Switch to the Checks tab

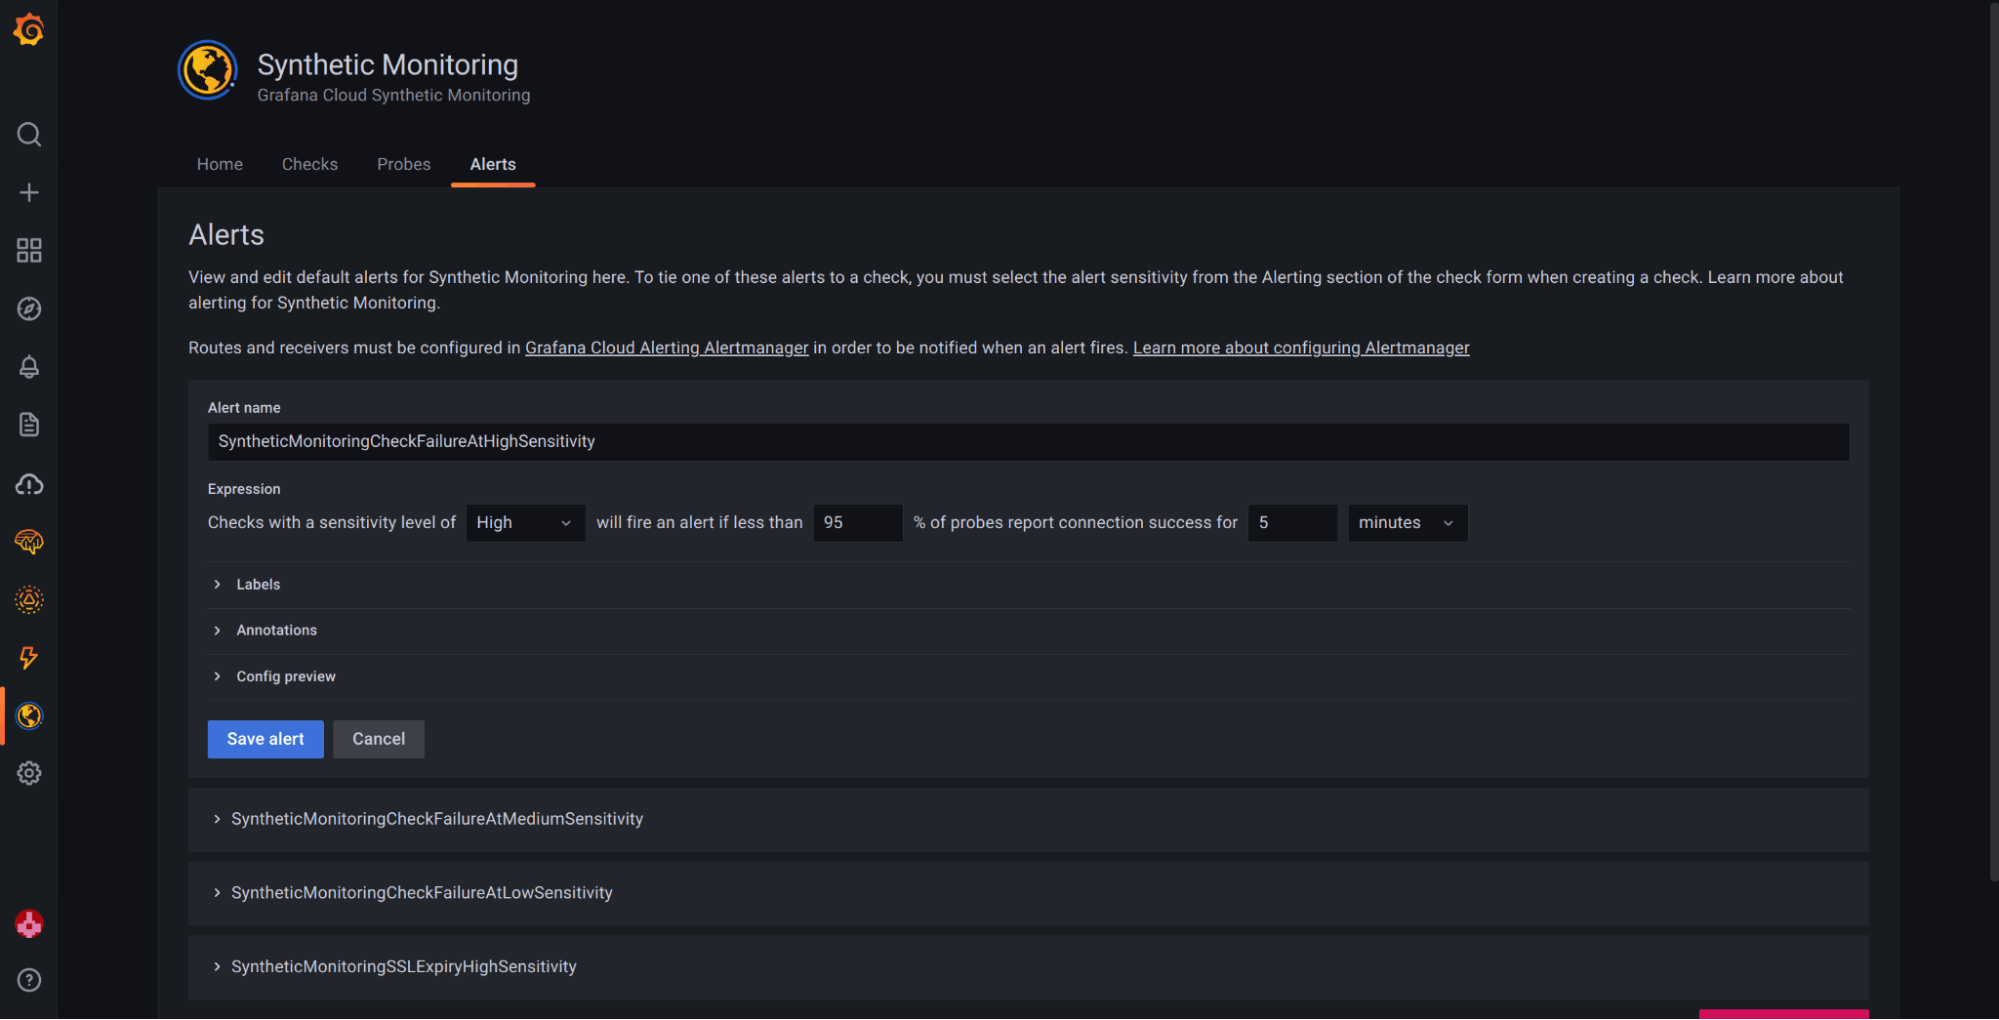click(309, 164)
